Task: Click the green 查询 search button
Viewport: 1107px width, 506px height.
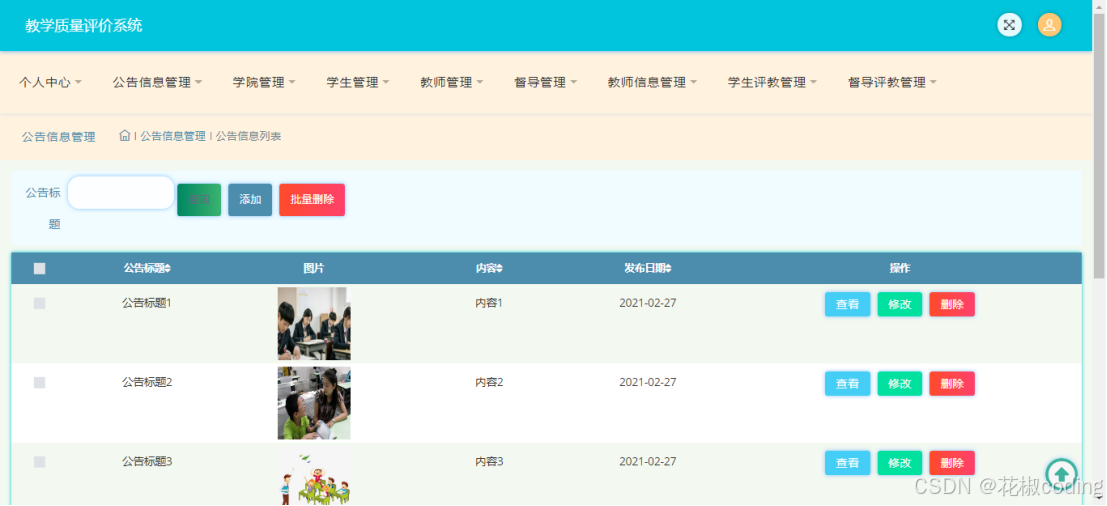Action: pos(199,200)
